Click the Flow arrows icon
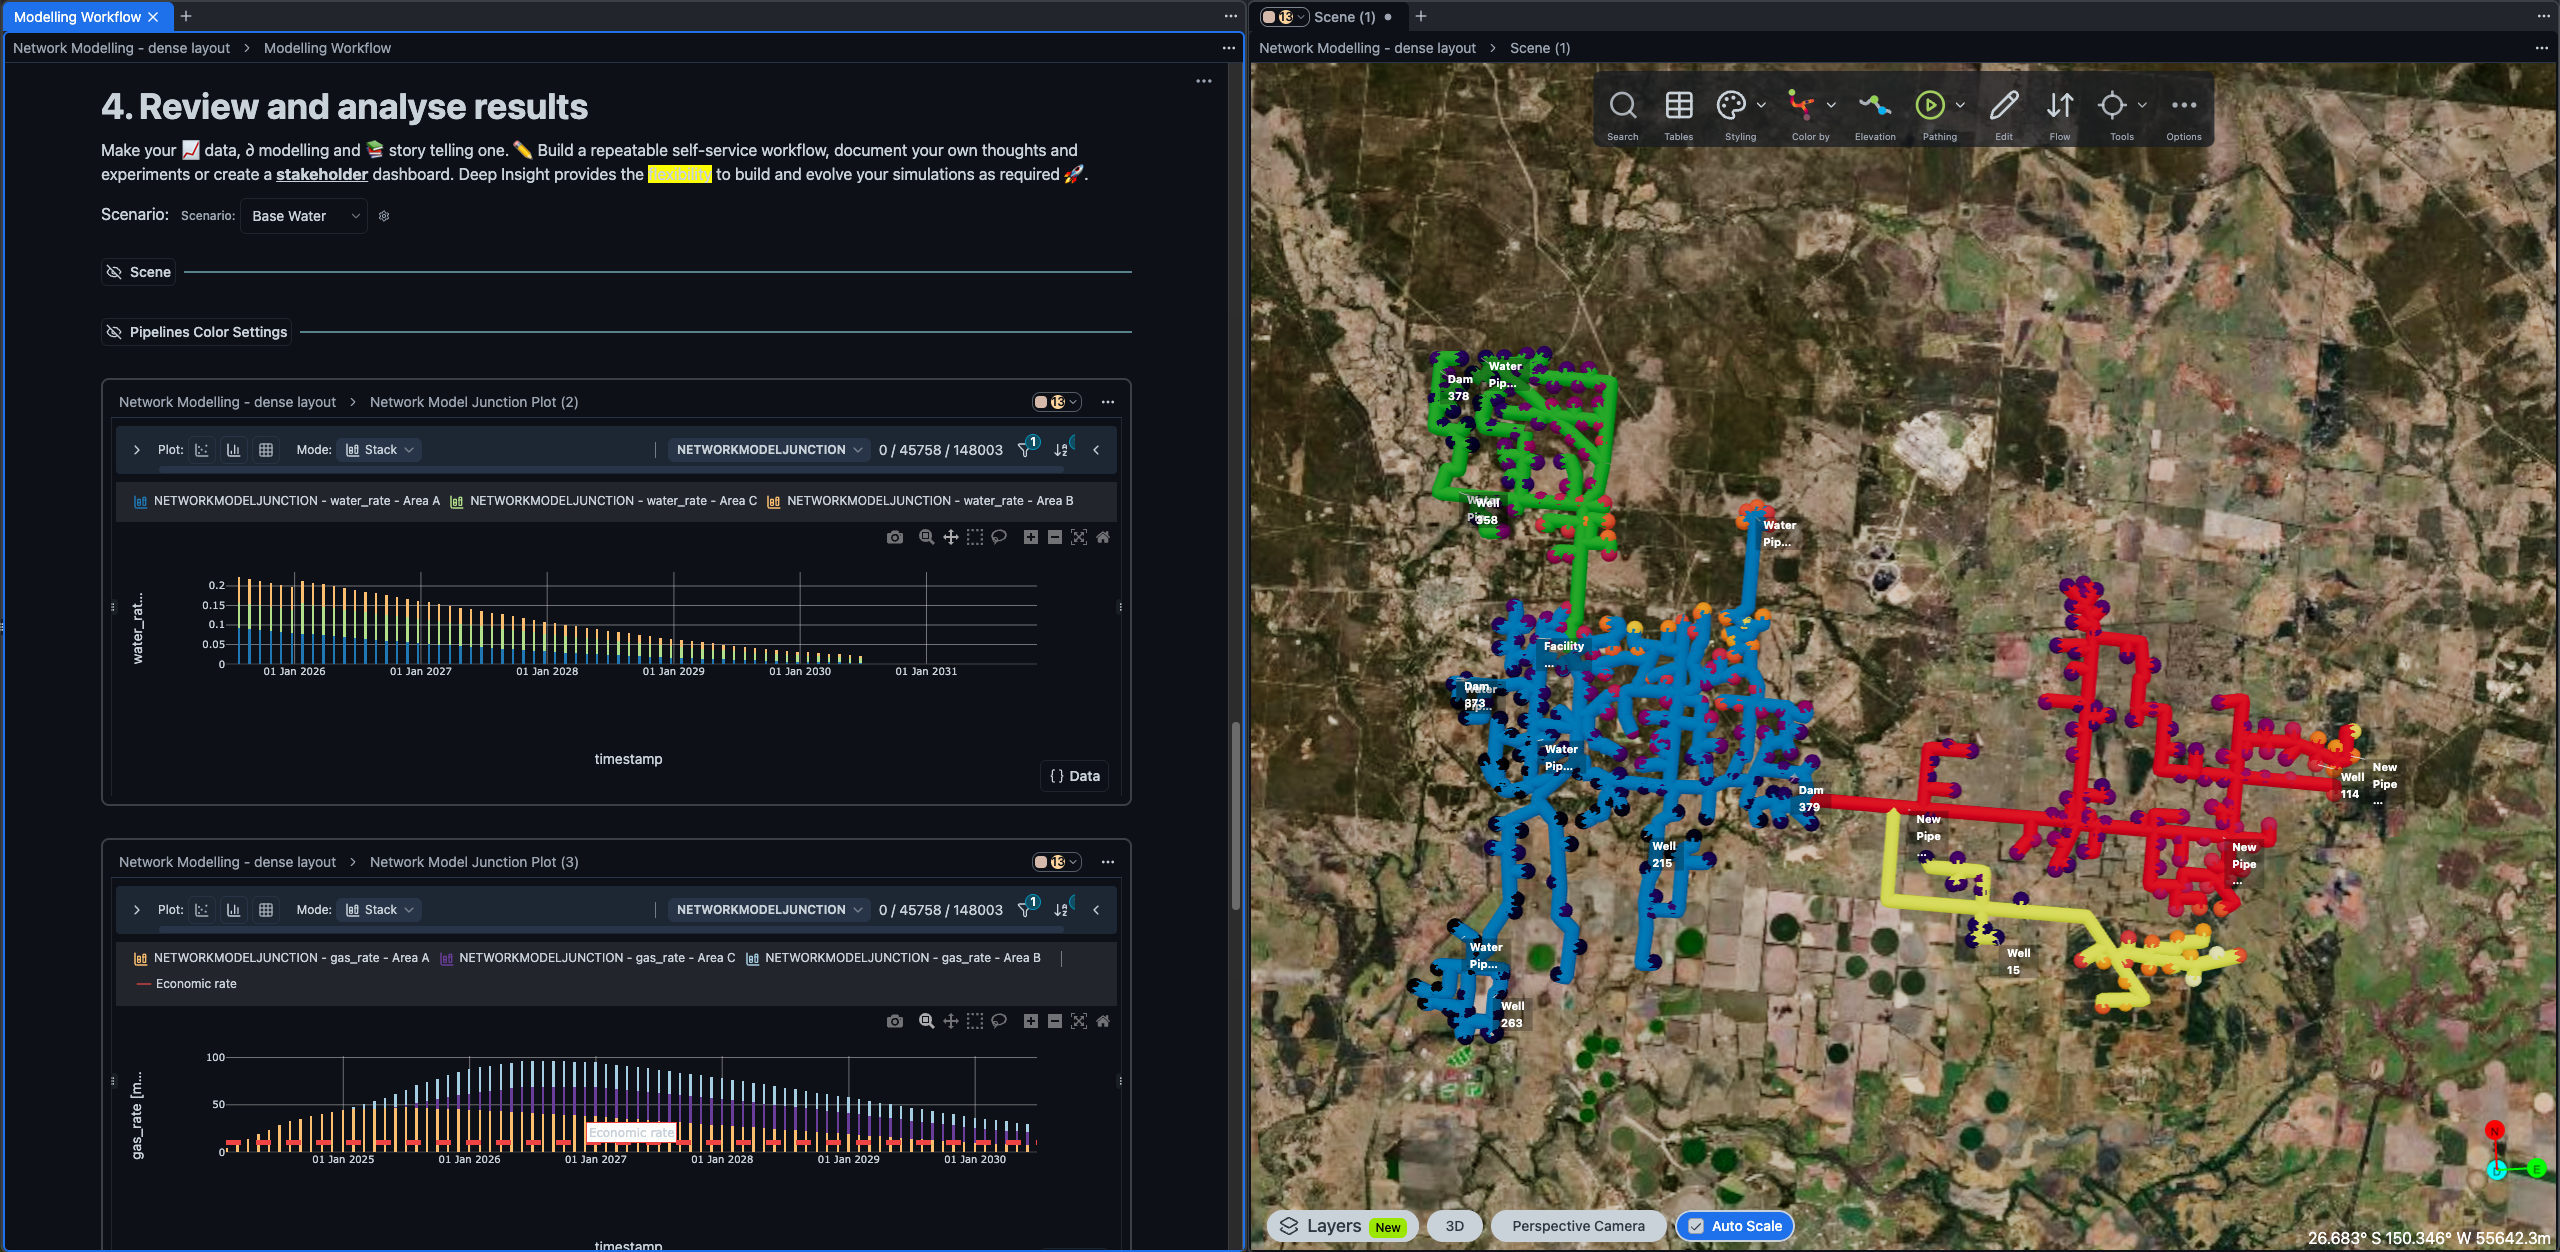Image resolution: width=2560 pixels, height=1252 pixels. coord(2059,106)
